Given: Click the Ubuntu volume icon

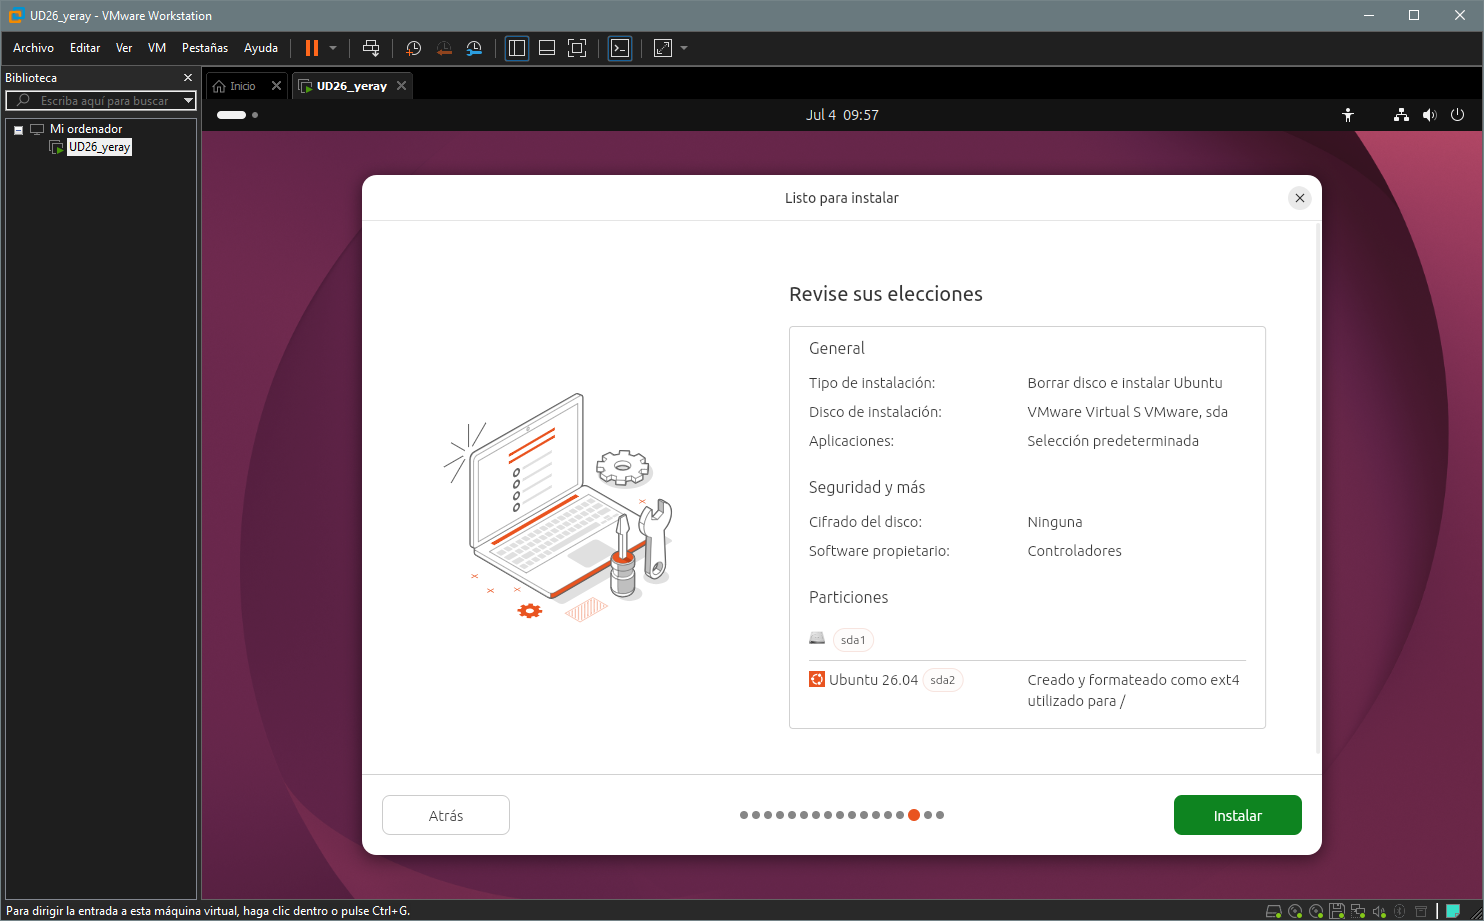Looking at the screenshot, I should click(x=1429, y=115).
